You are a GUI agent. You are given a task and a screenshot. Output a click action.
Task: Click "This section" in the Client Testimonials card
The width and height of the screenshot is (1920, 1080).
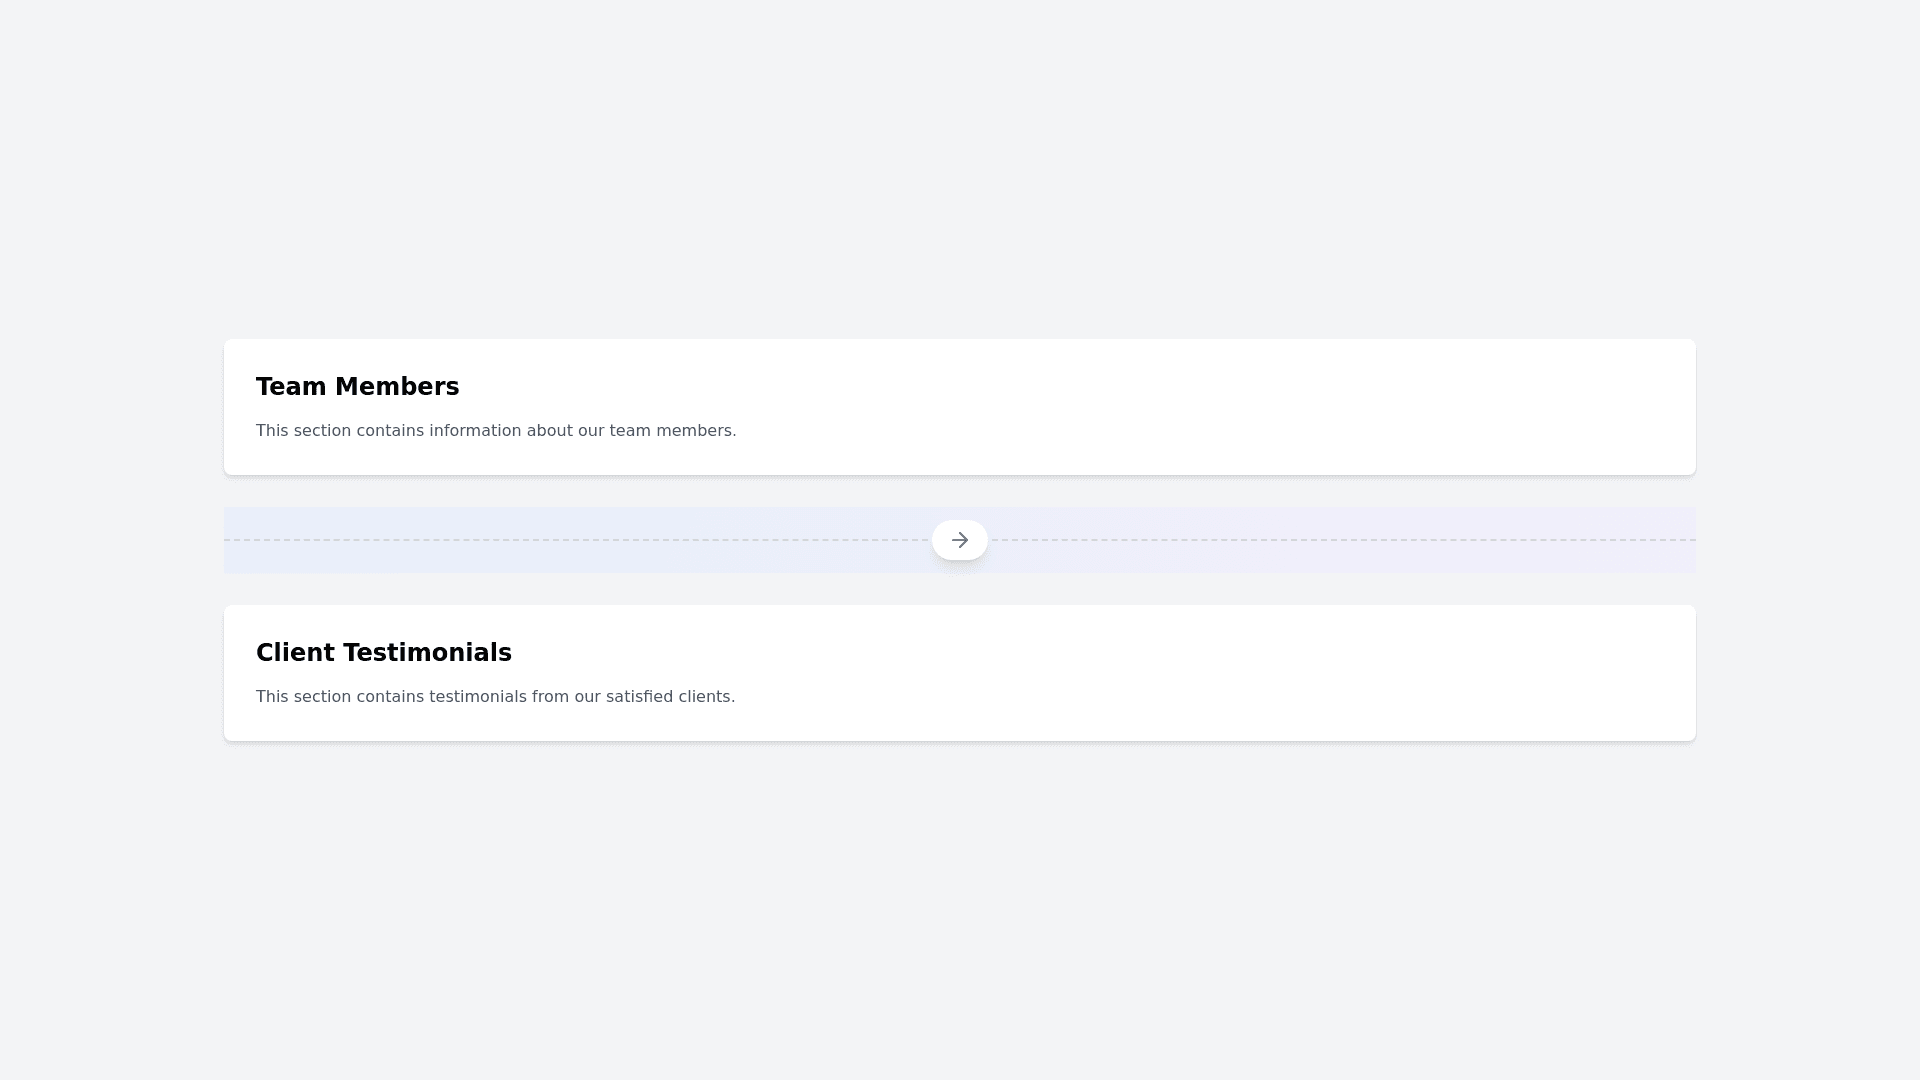pyautogui.click(x=303, y=697)
